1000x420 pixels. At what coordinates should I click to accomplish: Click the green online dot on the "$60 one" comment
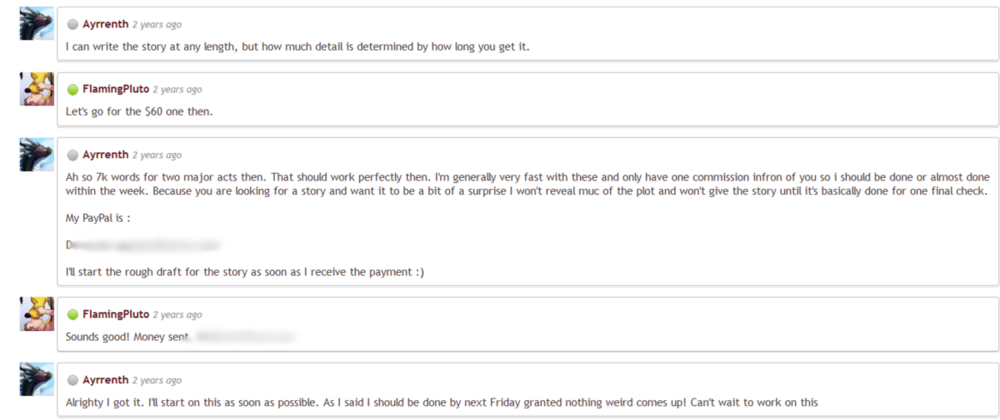click(73, 89)
